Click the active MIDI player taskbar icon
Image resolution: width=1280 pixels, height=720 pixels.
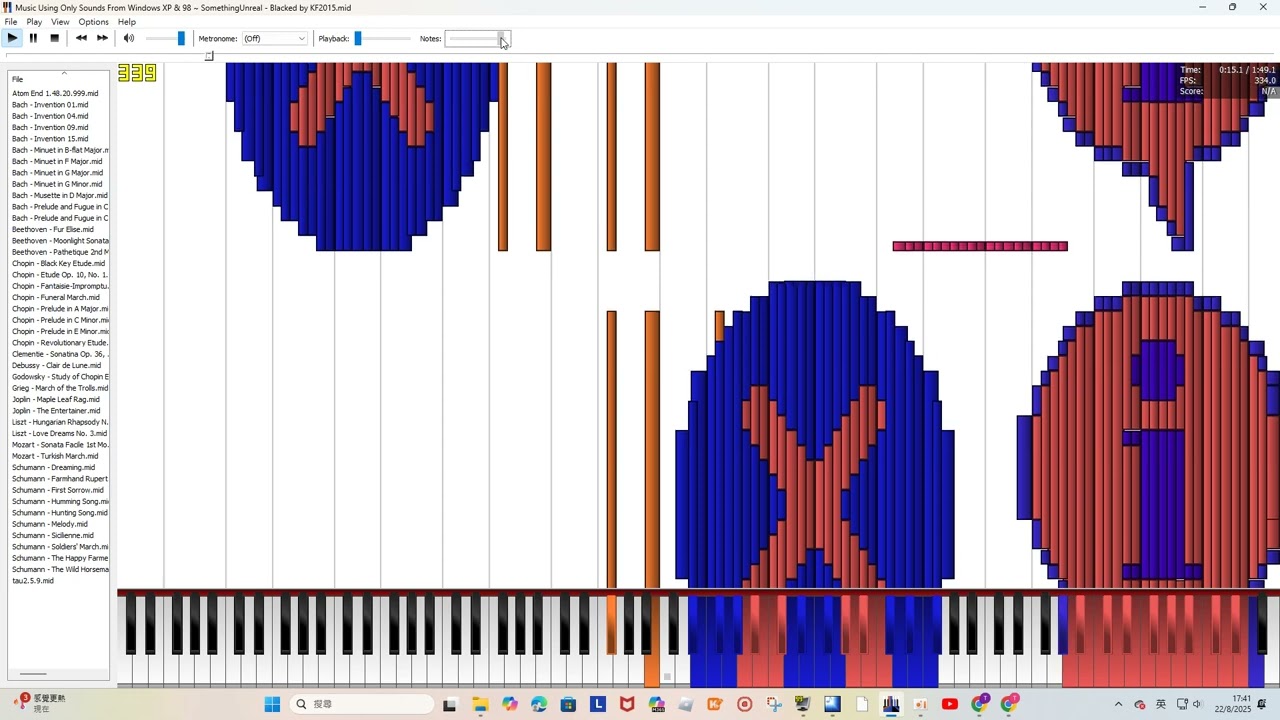891,704
